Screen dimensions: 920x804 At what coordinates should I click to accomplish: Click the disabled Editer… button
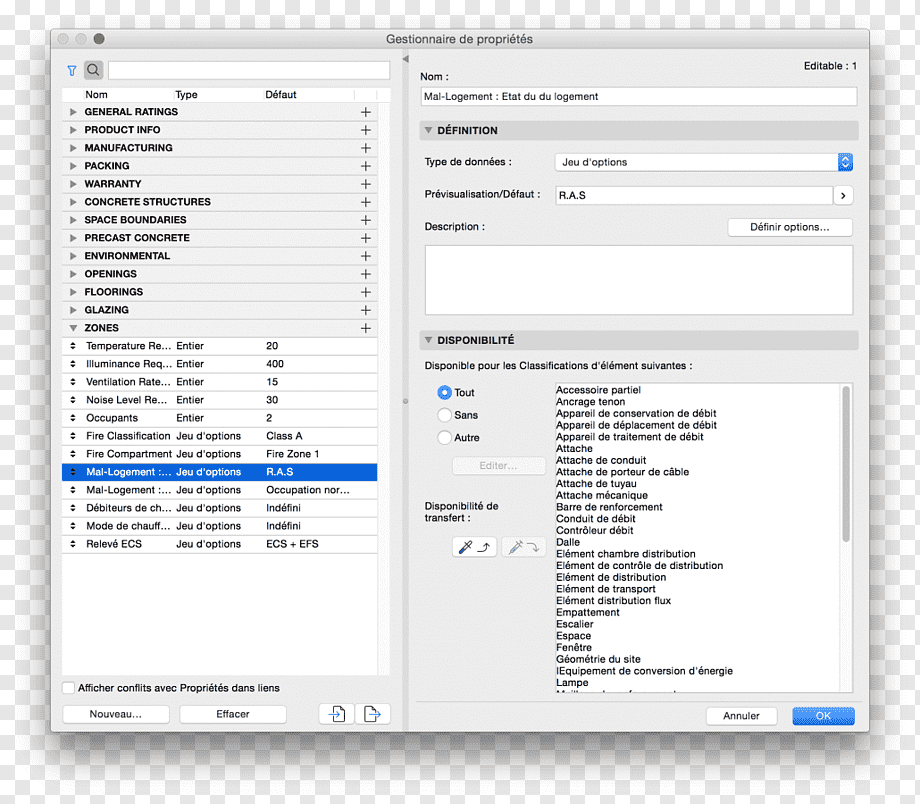coord(498,466)
